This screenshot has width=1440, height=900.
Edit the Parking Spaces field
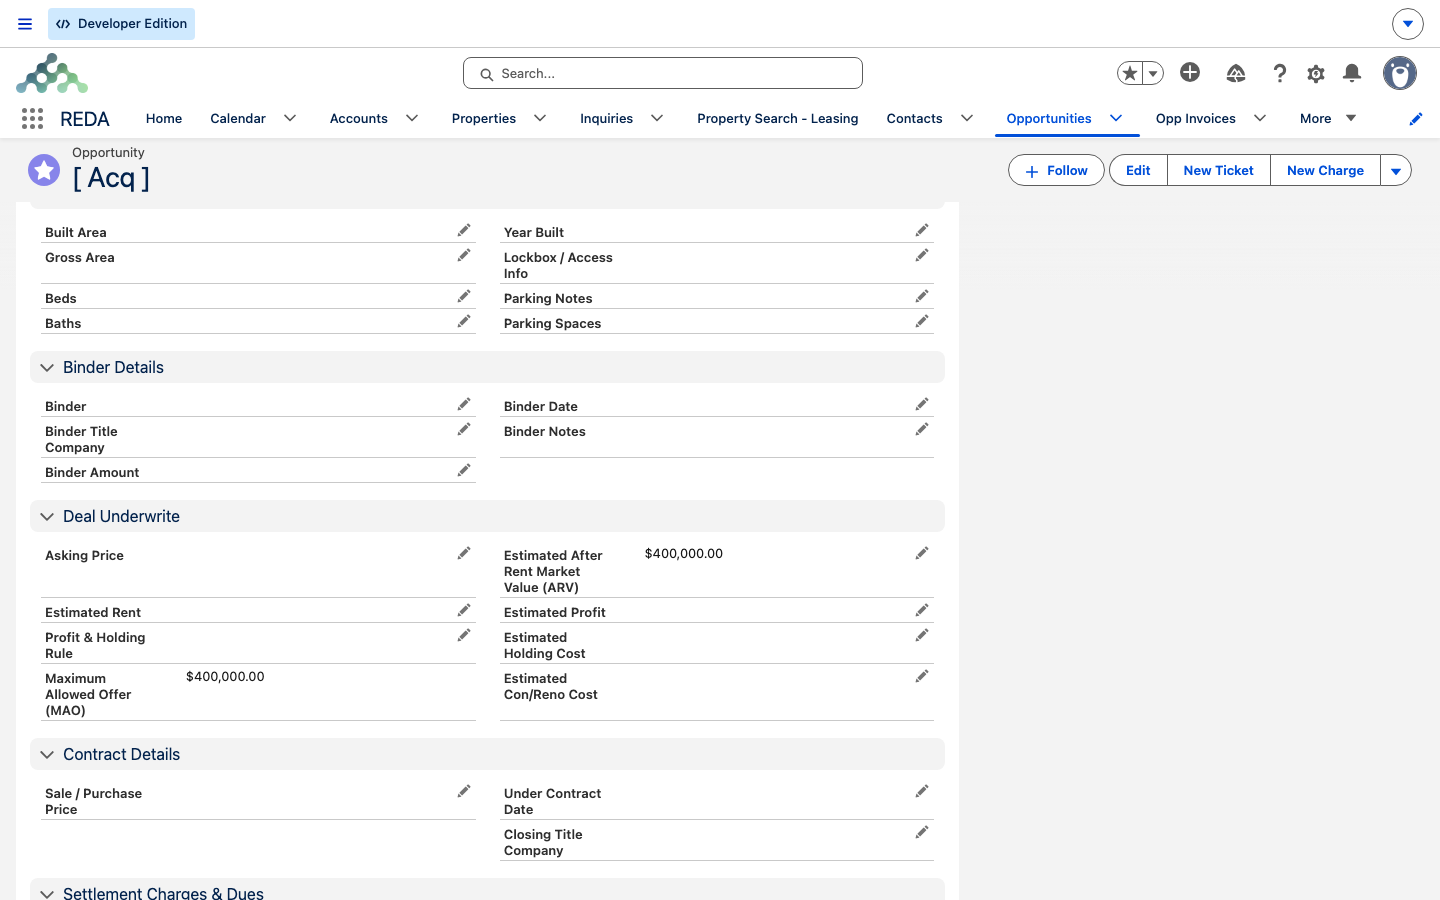point(922,322)
